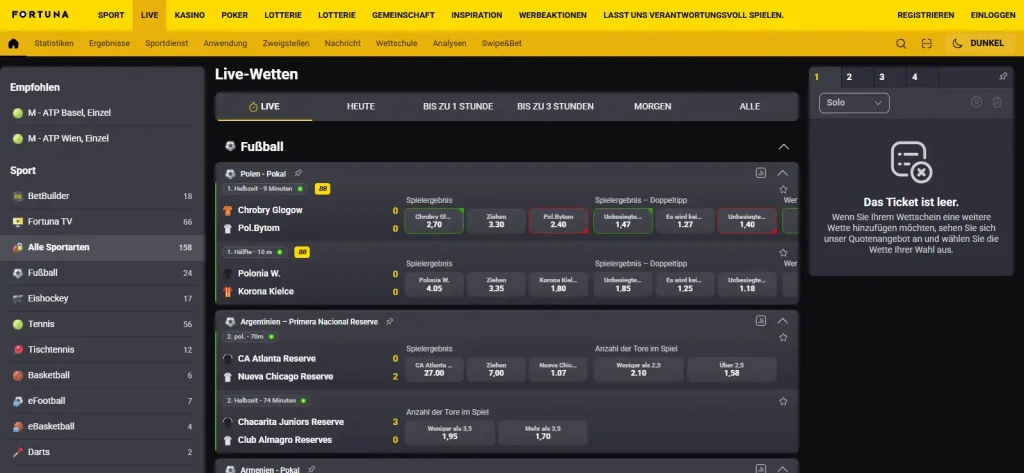Switch to the HEUTE tab
Image resolution: width=1024 pixels, height=473 pixels.
tap(360, 106)
